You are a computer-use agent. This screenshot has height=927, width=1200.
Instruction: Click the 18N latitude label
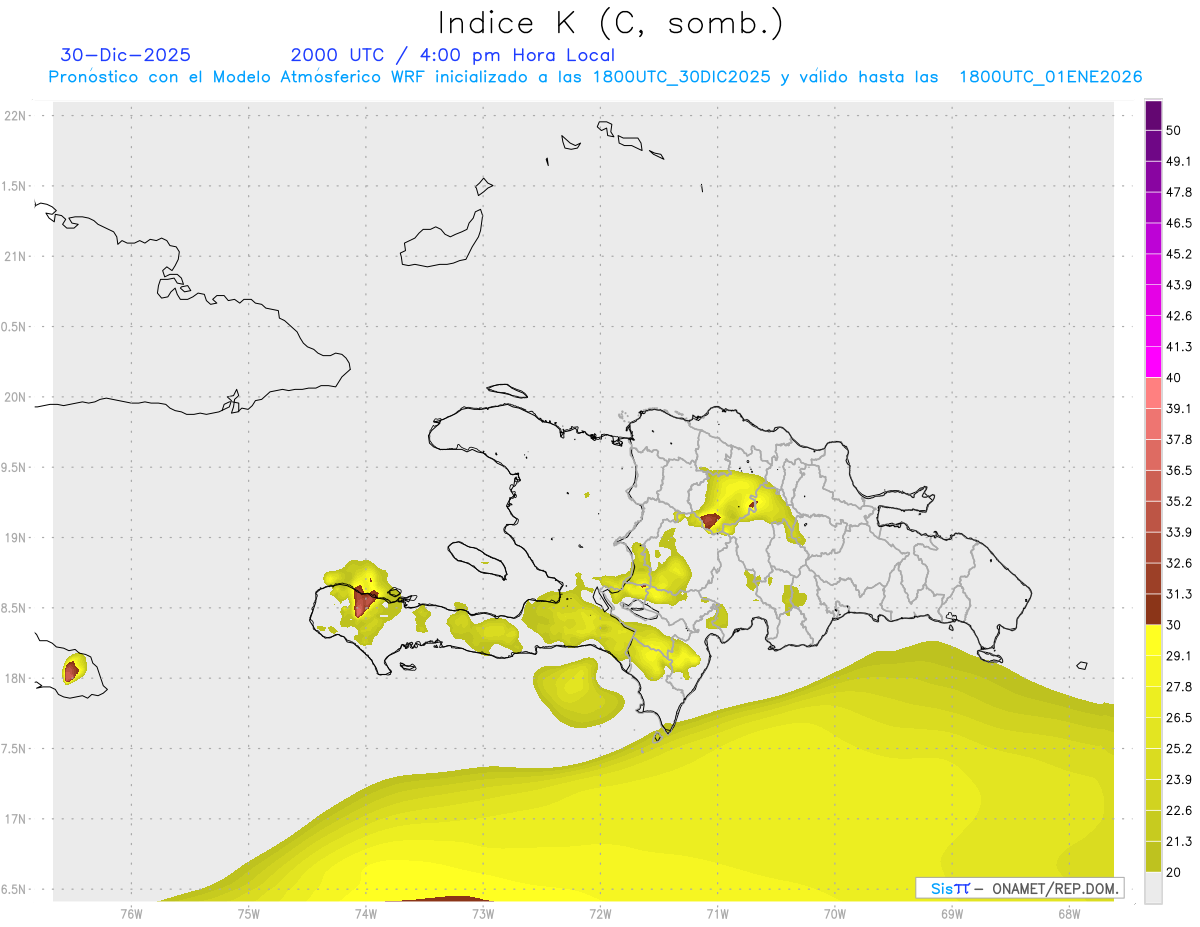(x=15, y=678)
